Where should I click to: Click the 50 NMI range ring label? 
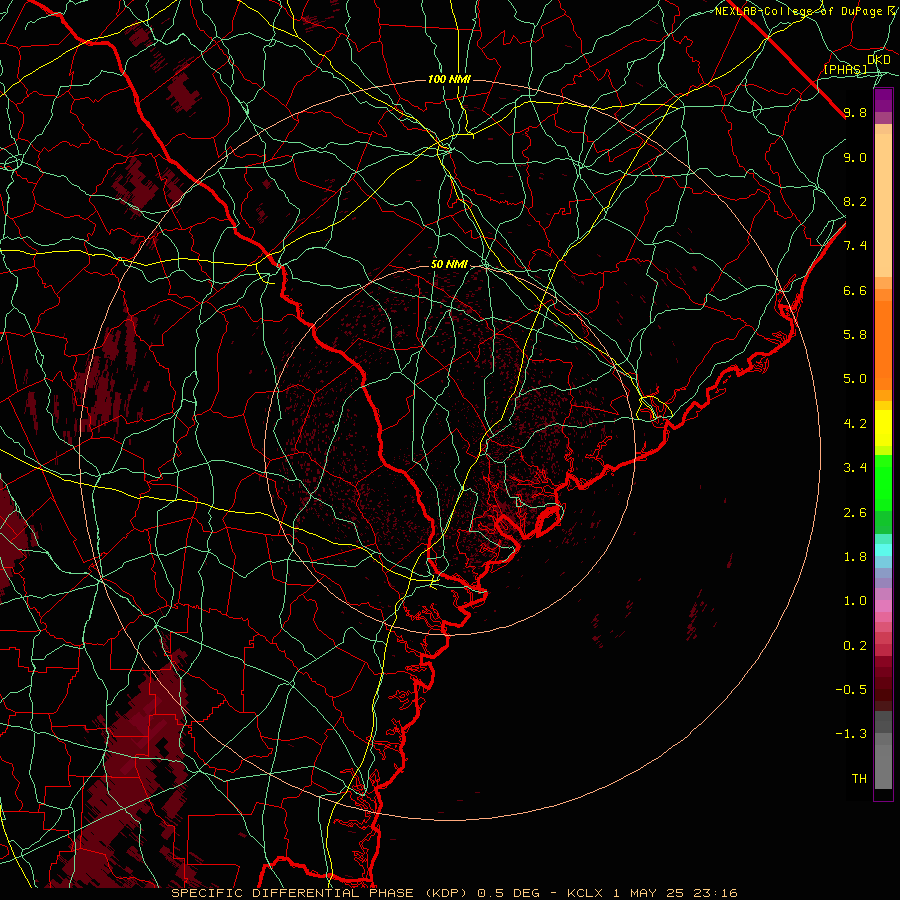point(449,264)
